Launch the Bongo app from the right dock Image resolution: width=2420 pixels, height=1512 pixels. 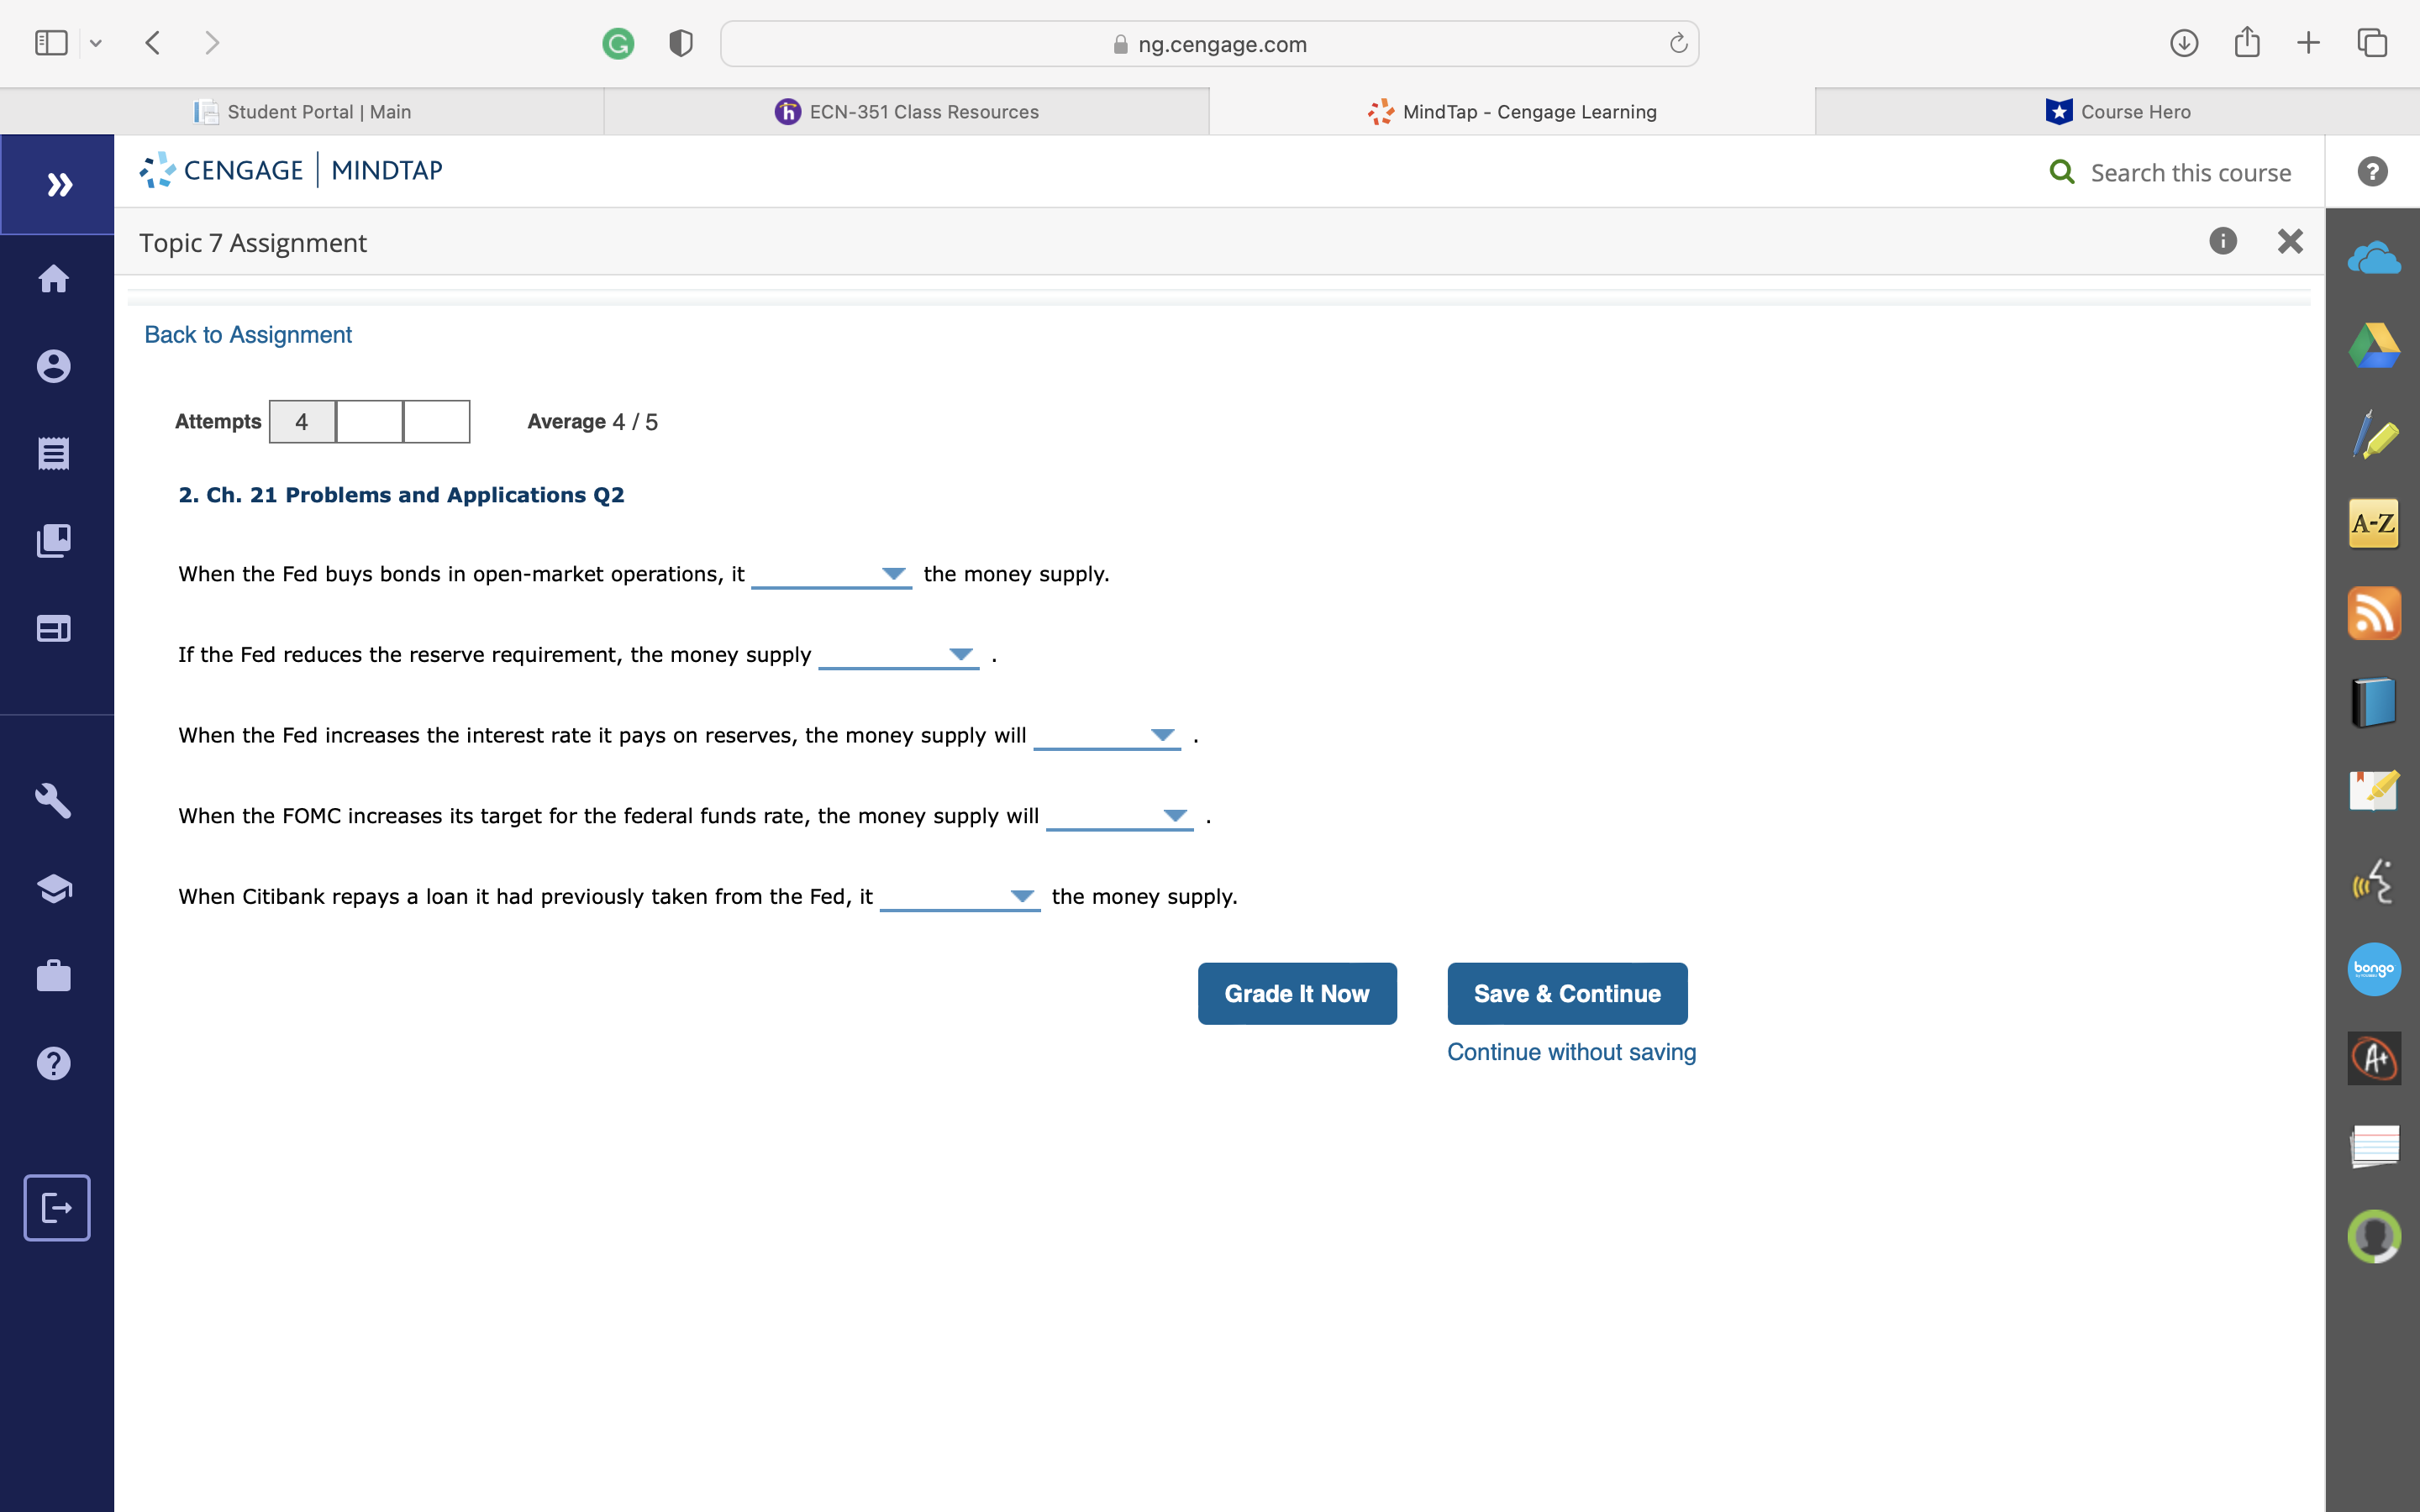pos(2374,968)
